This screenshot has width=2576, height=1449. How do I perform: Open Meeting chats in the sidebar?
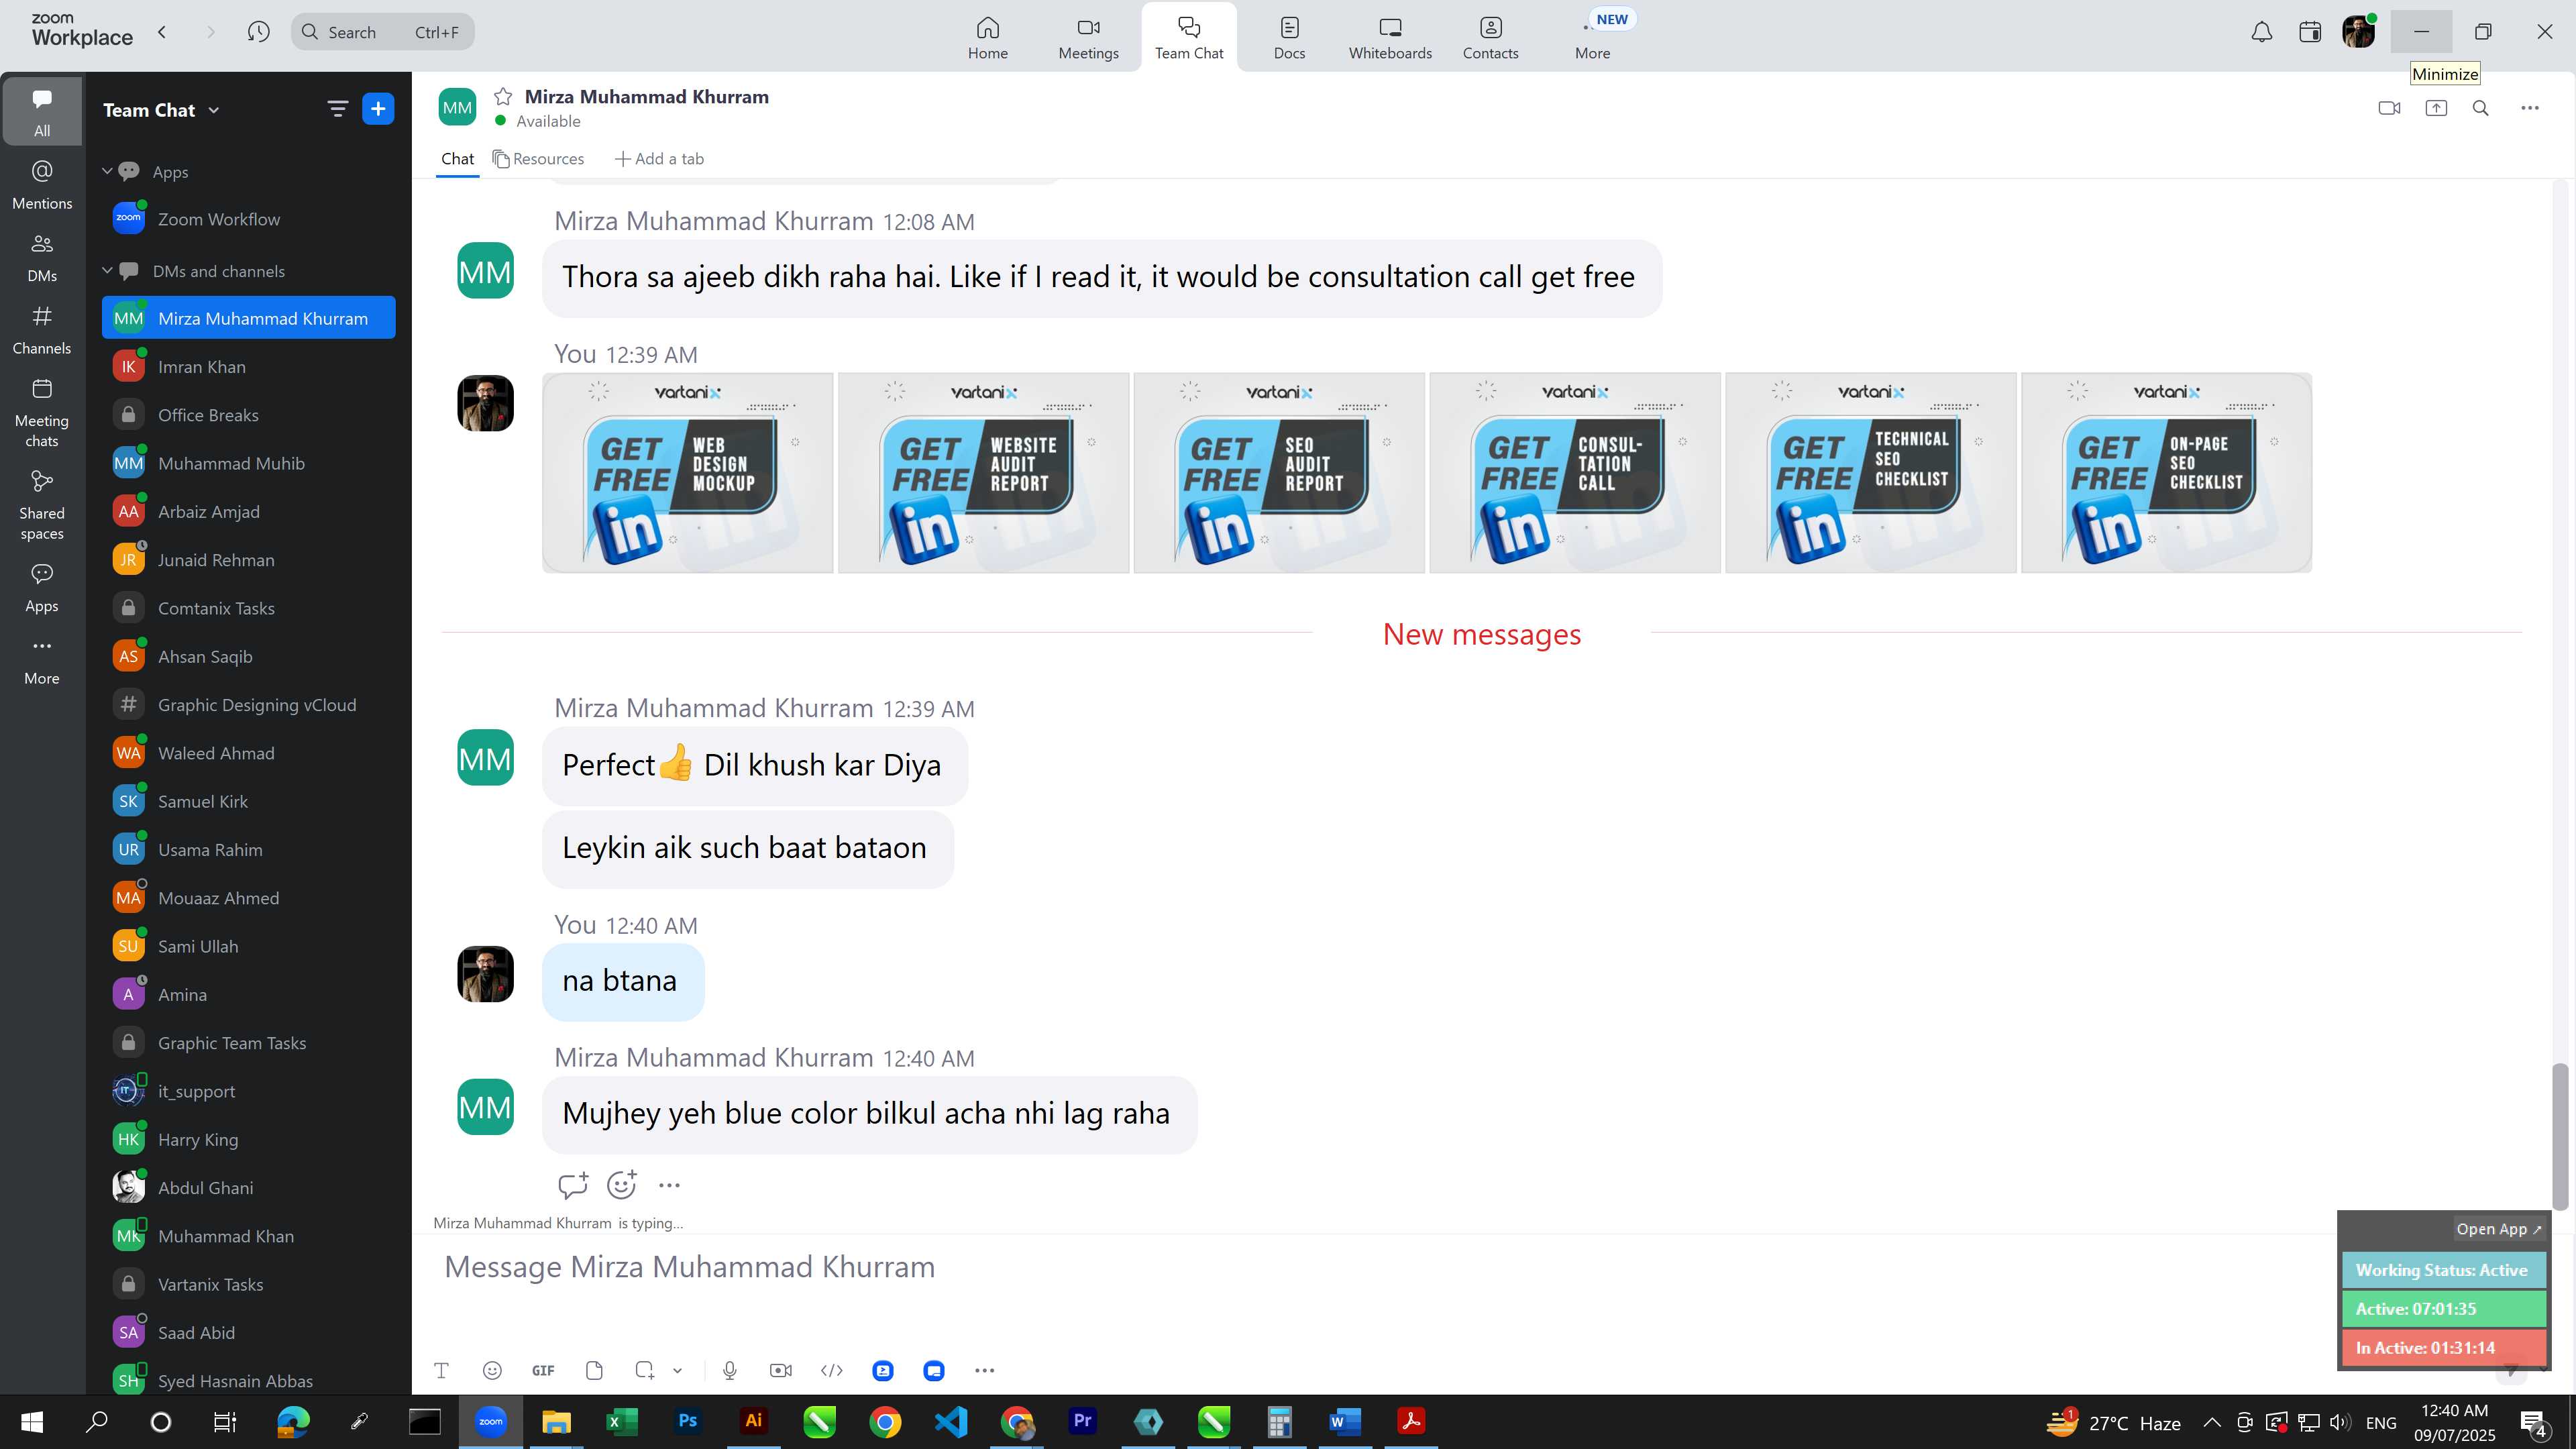pos(42,412)
